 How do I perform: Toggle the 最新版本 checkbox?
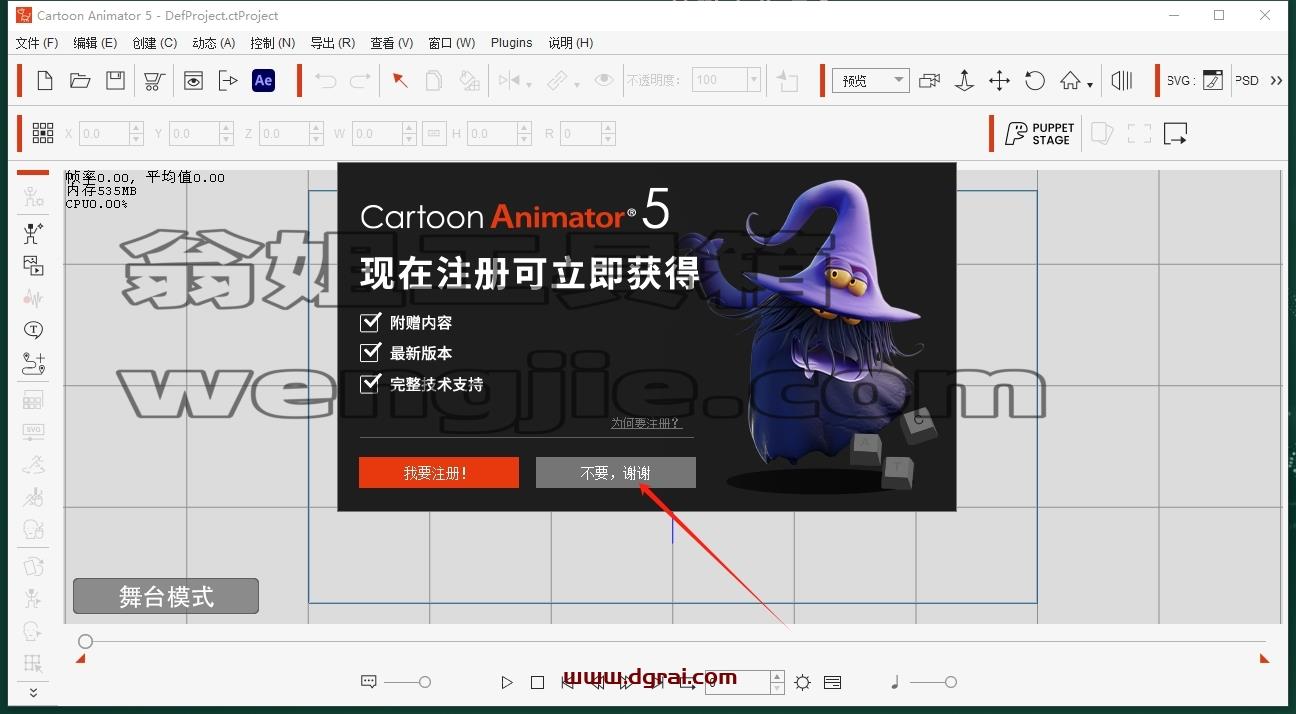[x=370, y=352]
